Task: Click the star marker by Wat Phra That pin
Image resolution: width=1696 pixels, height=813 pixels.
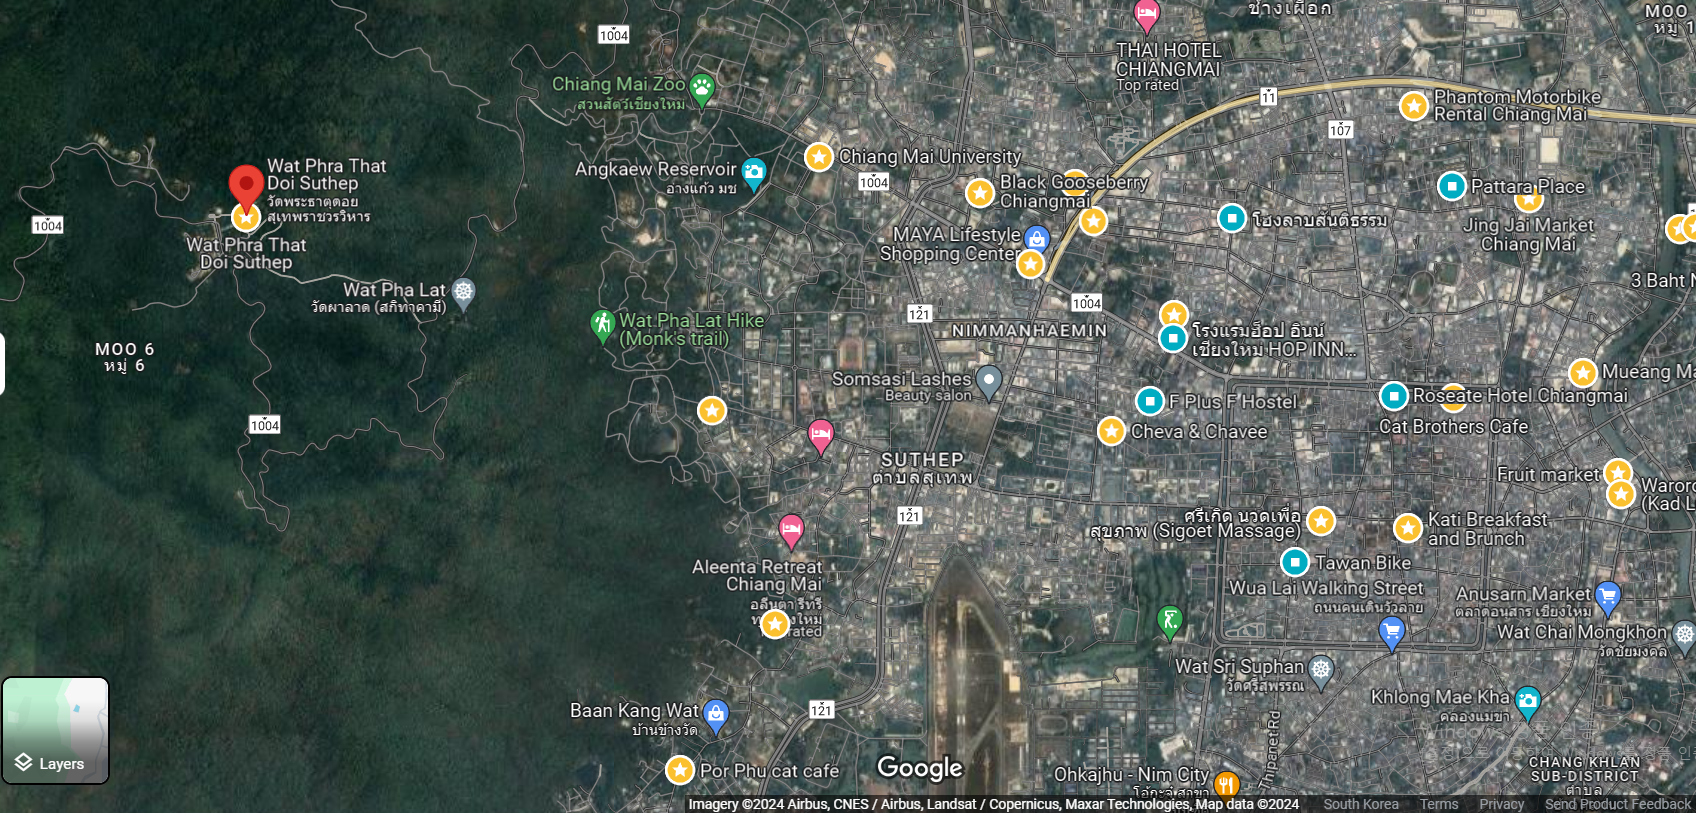Action: coord(246,217)
